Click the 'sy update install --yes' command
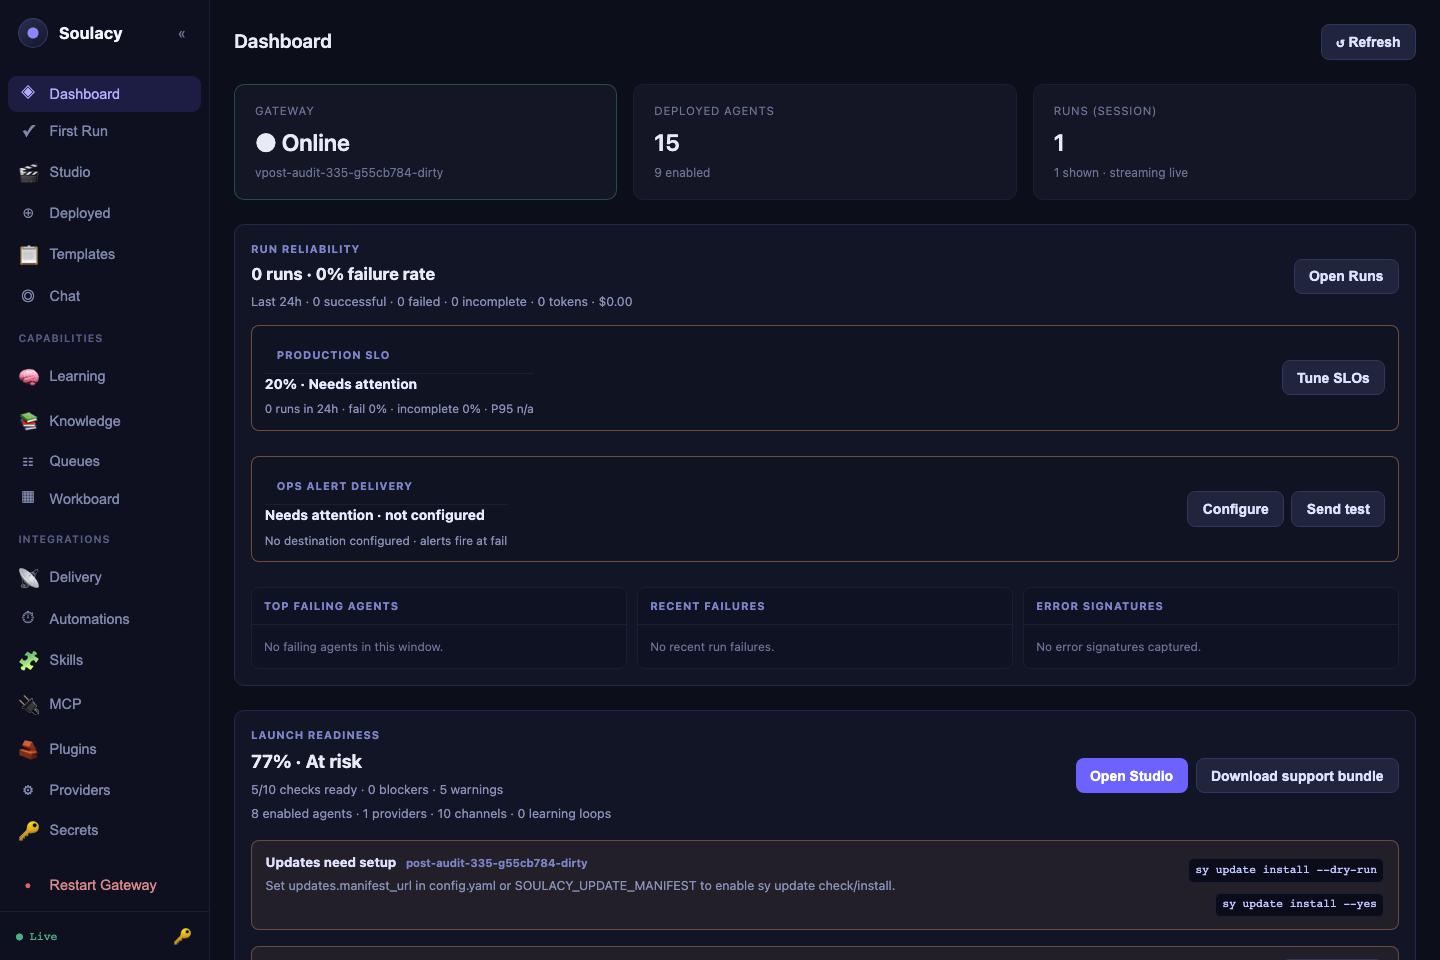1440x960 pixels. pyautogui.click(x=1299, y=904)
